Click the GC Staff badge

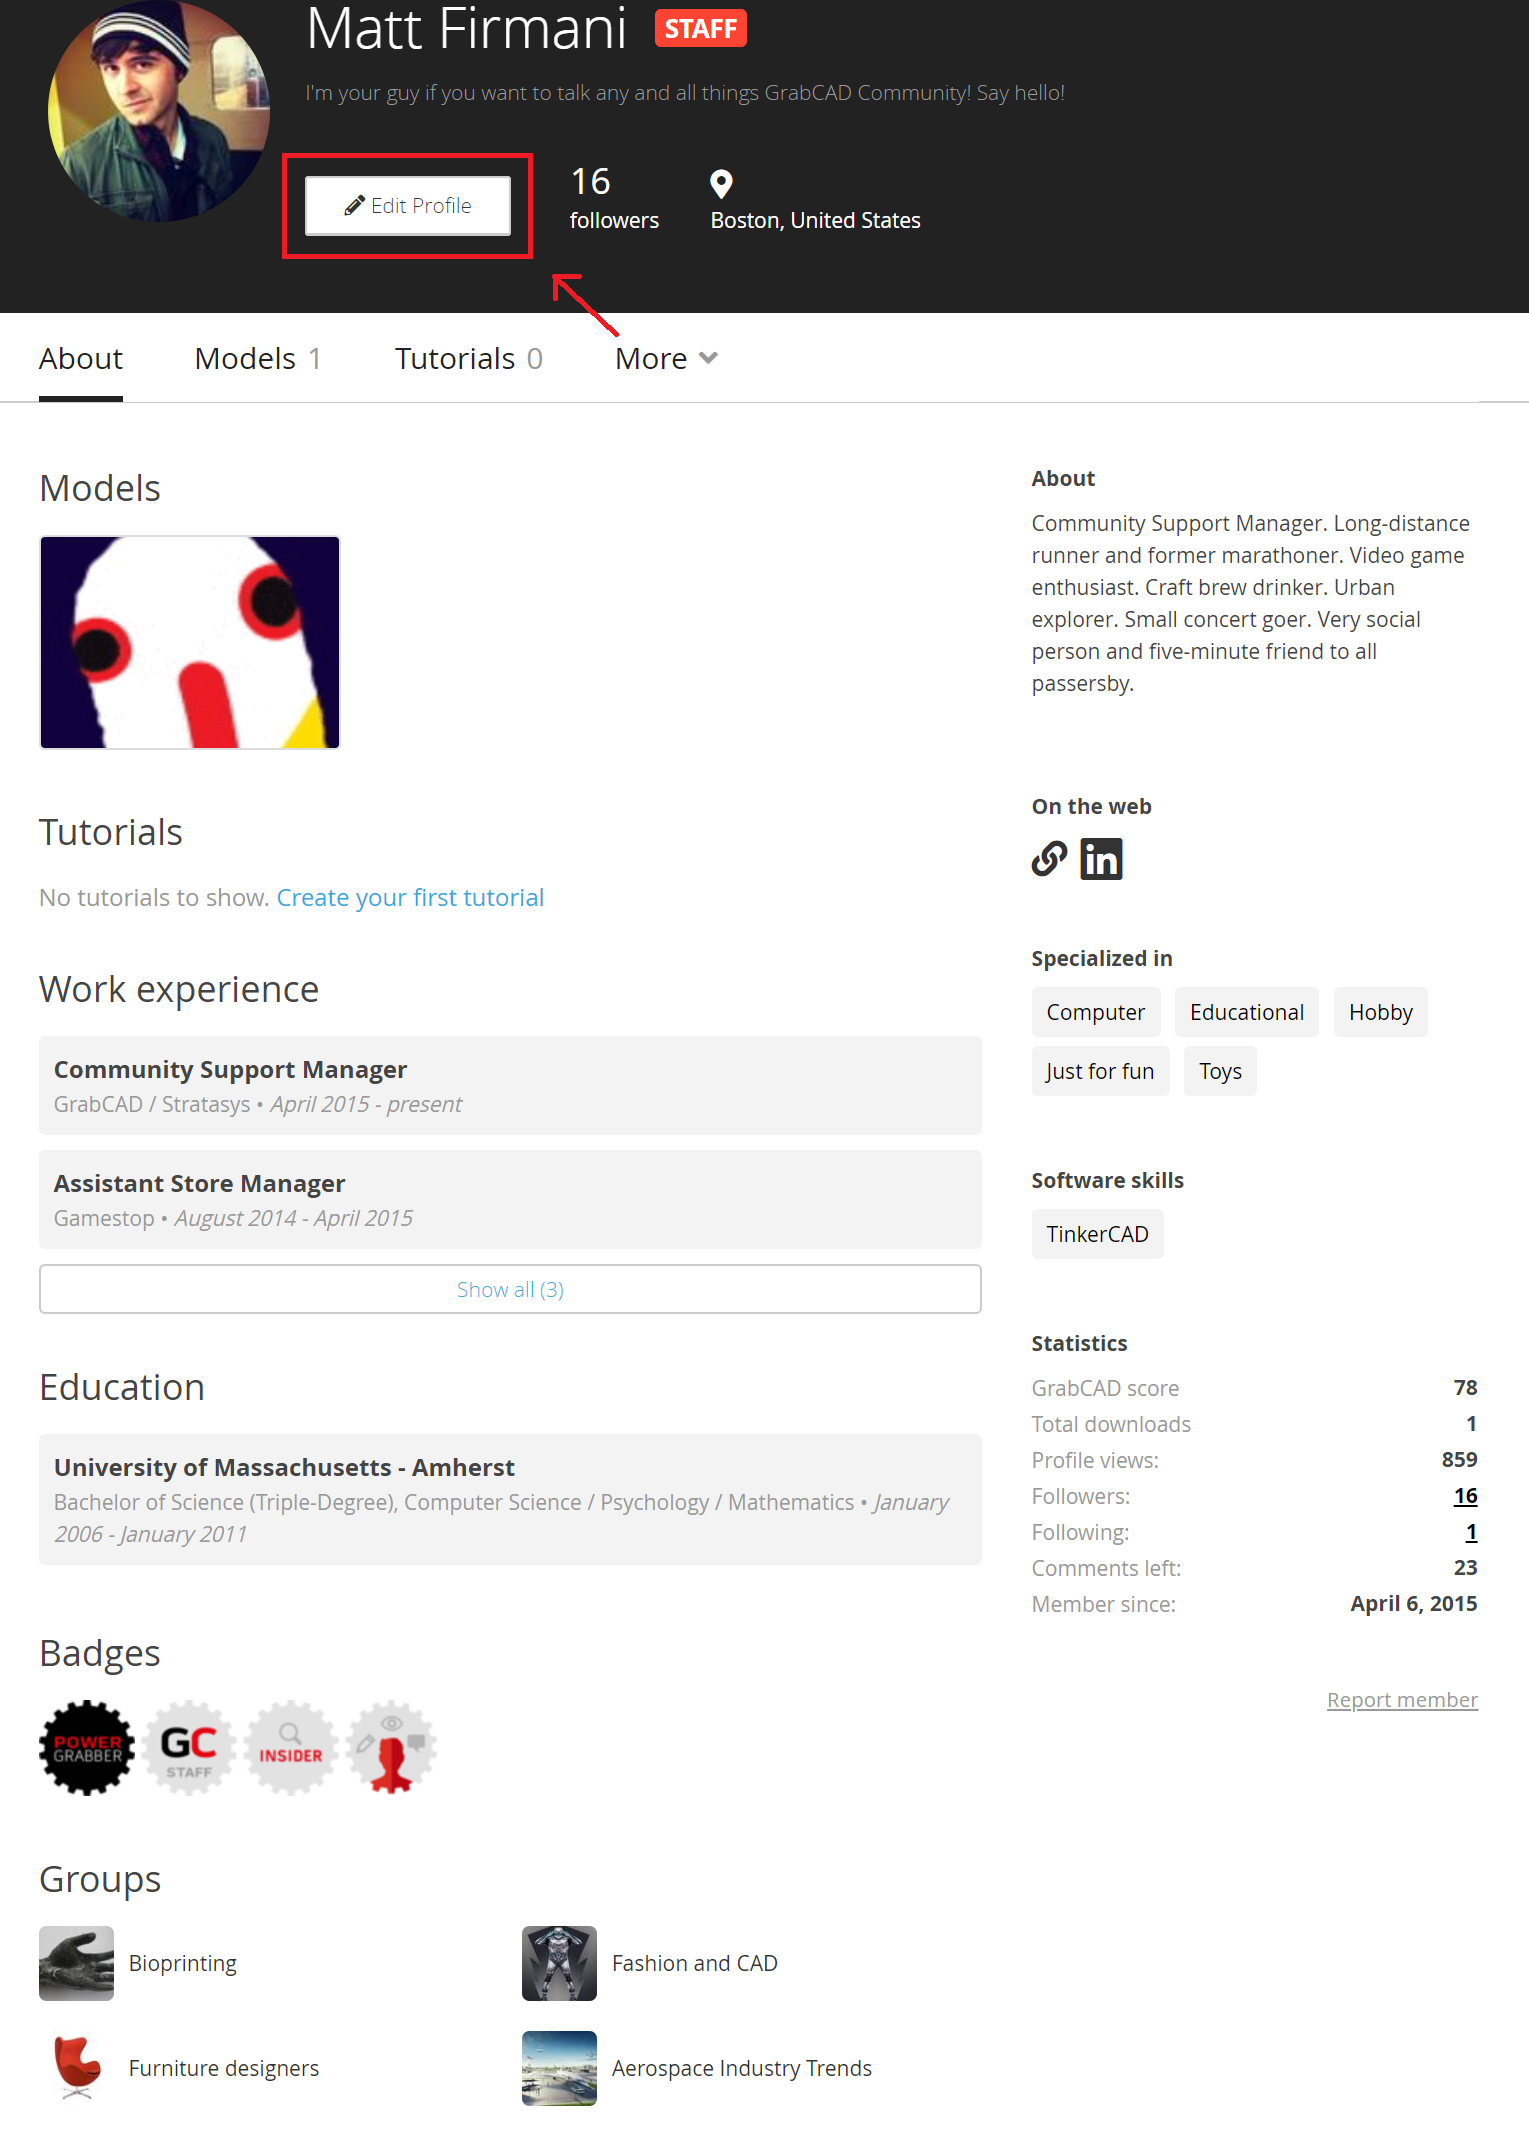189,1747
